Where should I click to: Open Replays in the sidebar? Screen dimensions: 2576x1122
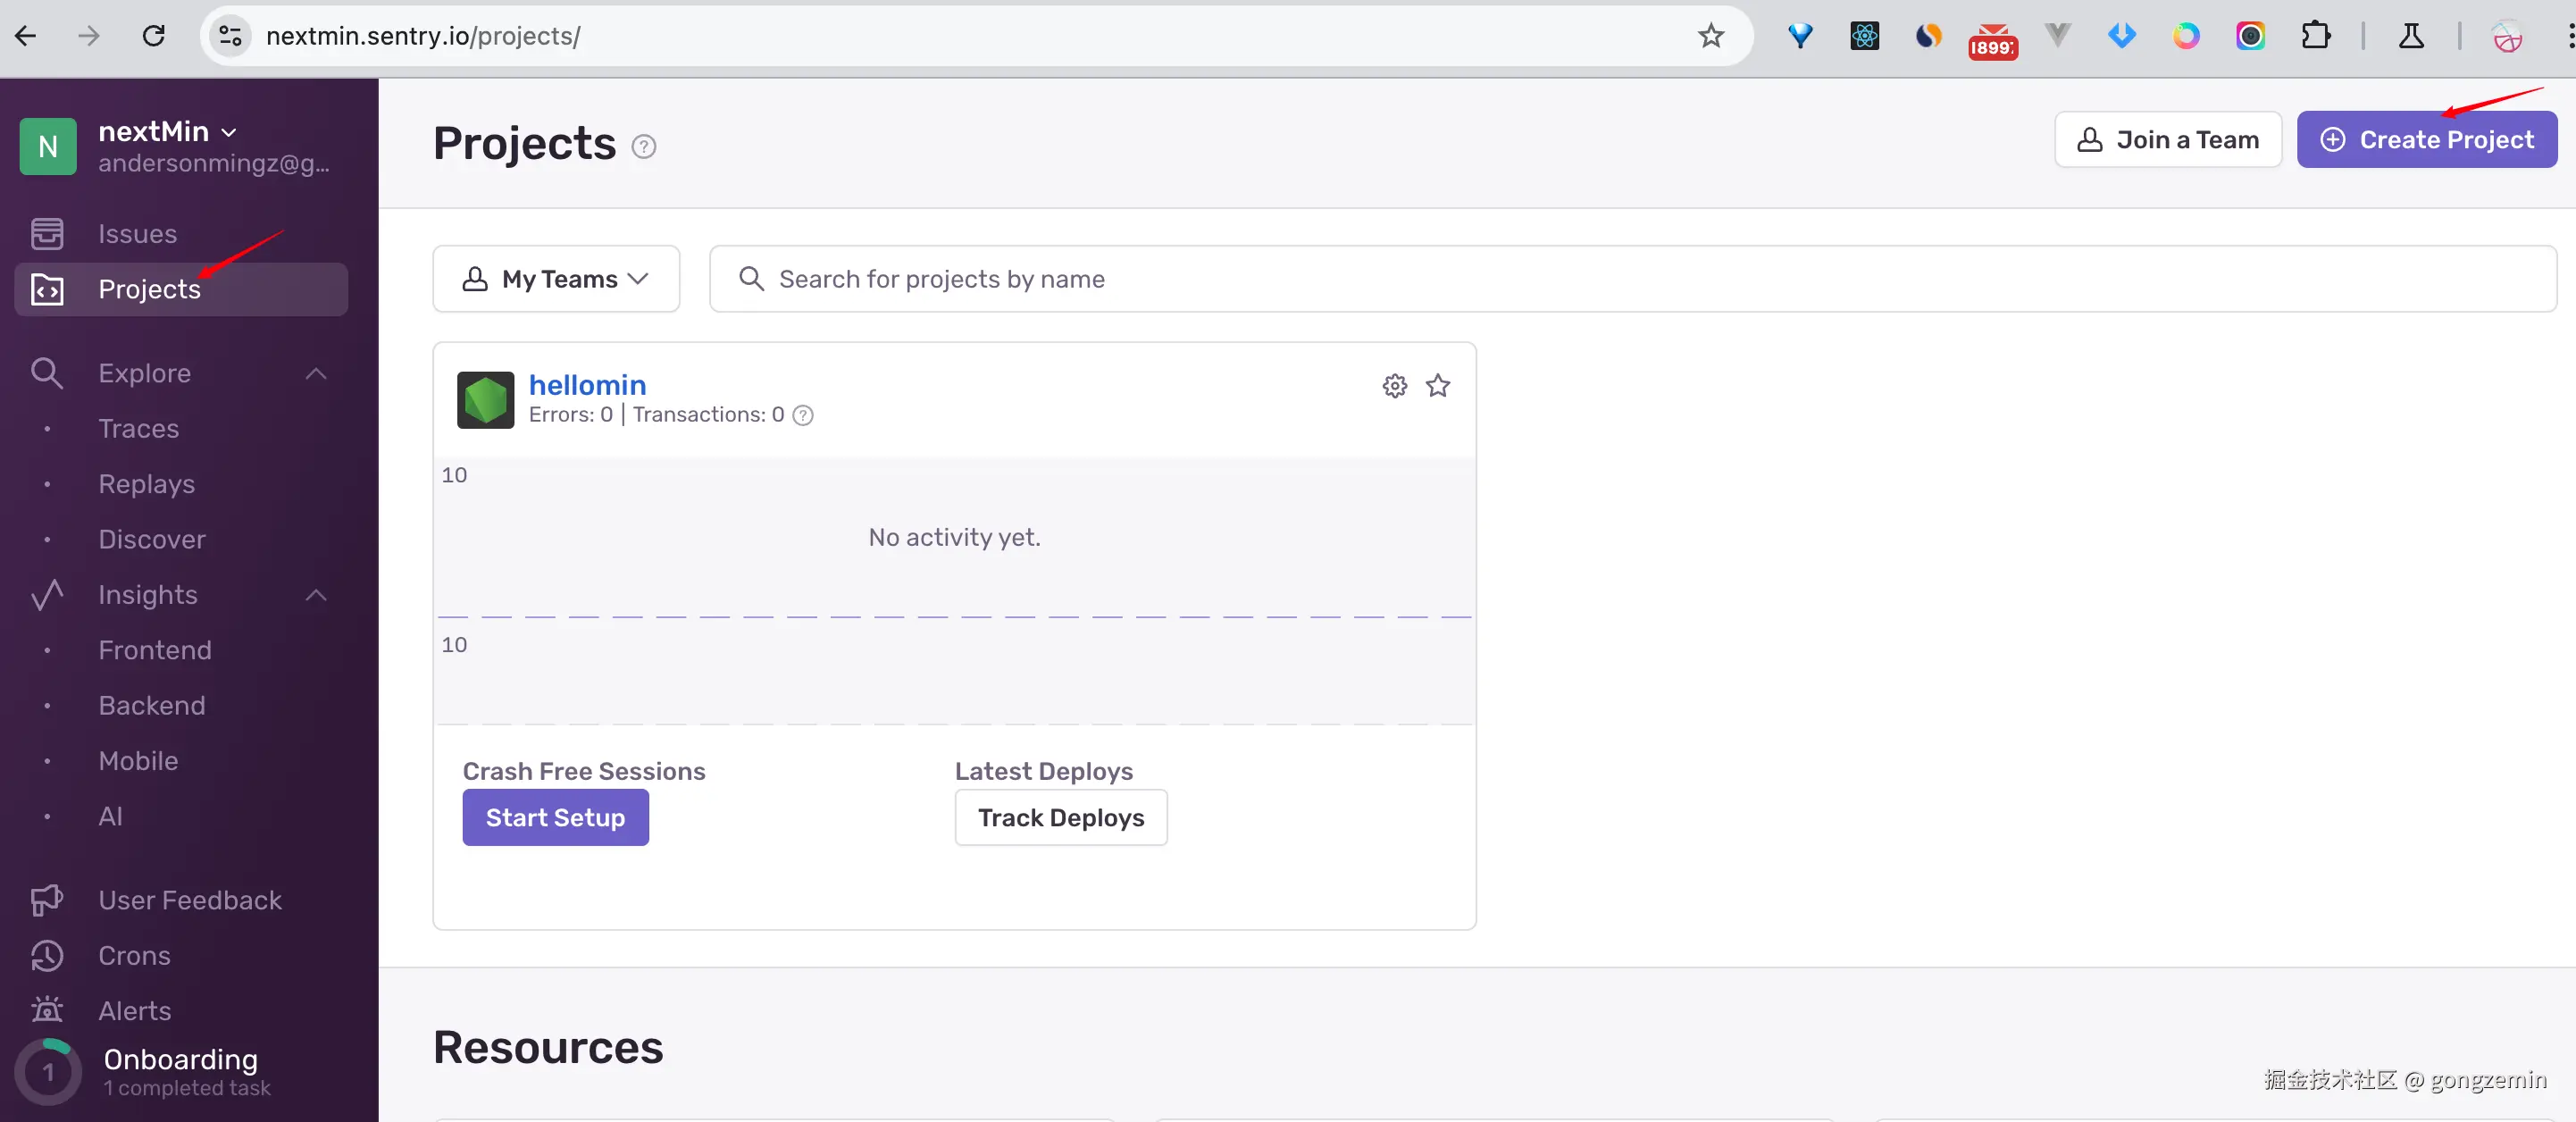[146, 484]
